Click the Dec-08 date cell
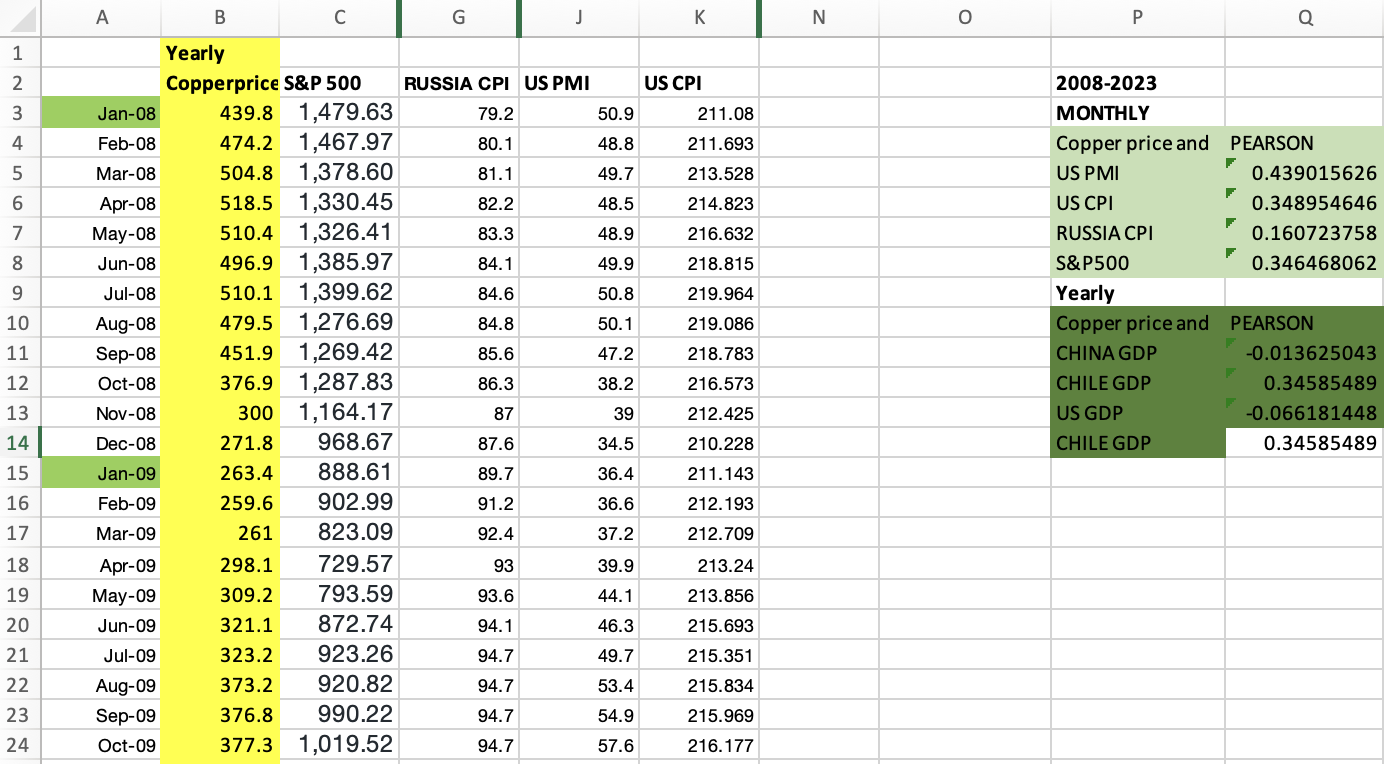1384x764 pixels. 101,443
